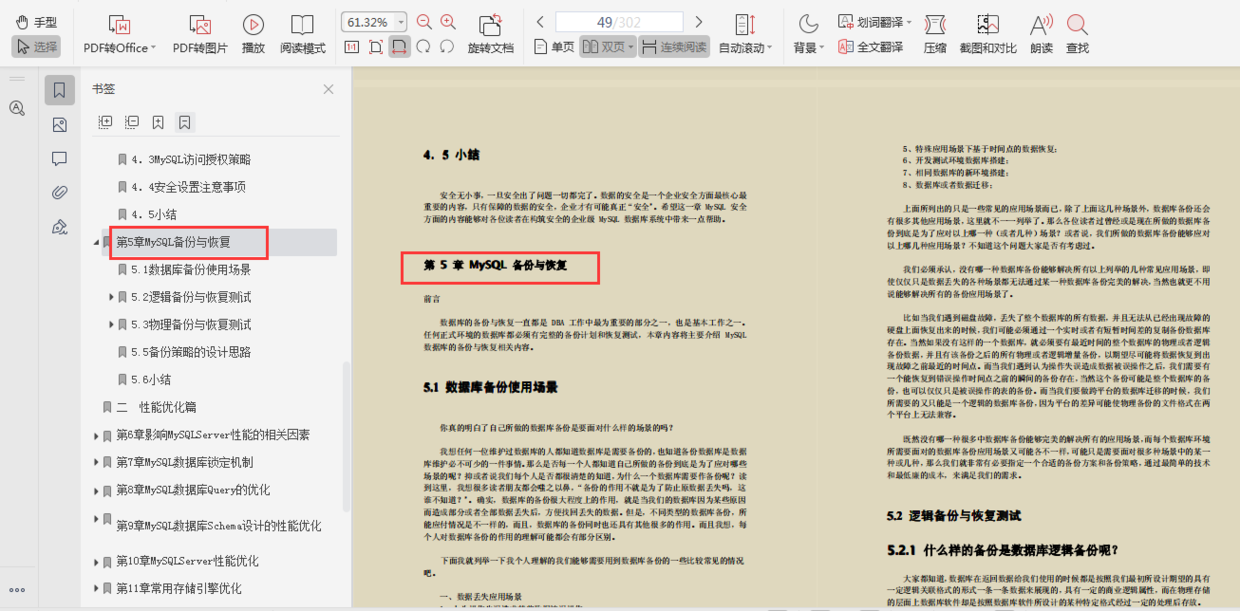Open the signature pen panel
1240x611 pixels.
[59, 226]
